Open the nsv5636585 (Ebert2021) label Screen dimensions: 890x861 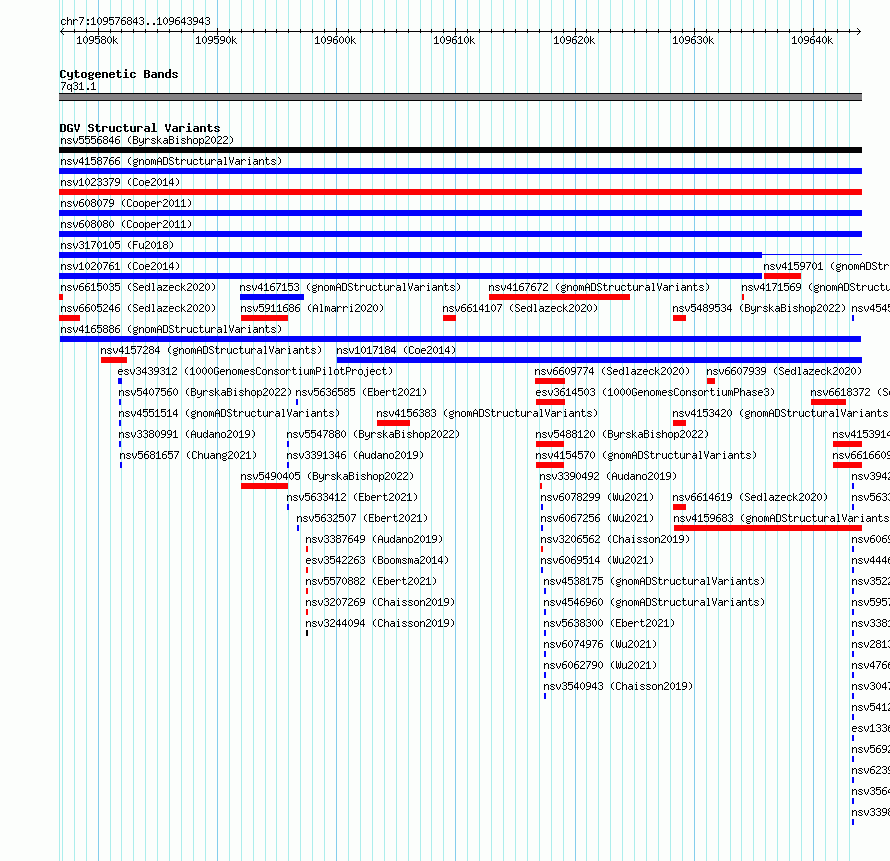pos(361,392)
